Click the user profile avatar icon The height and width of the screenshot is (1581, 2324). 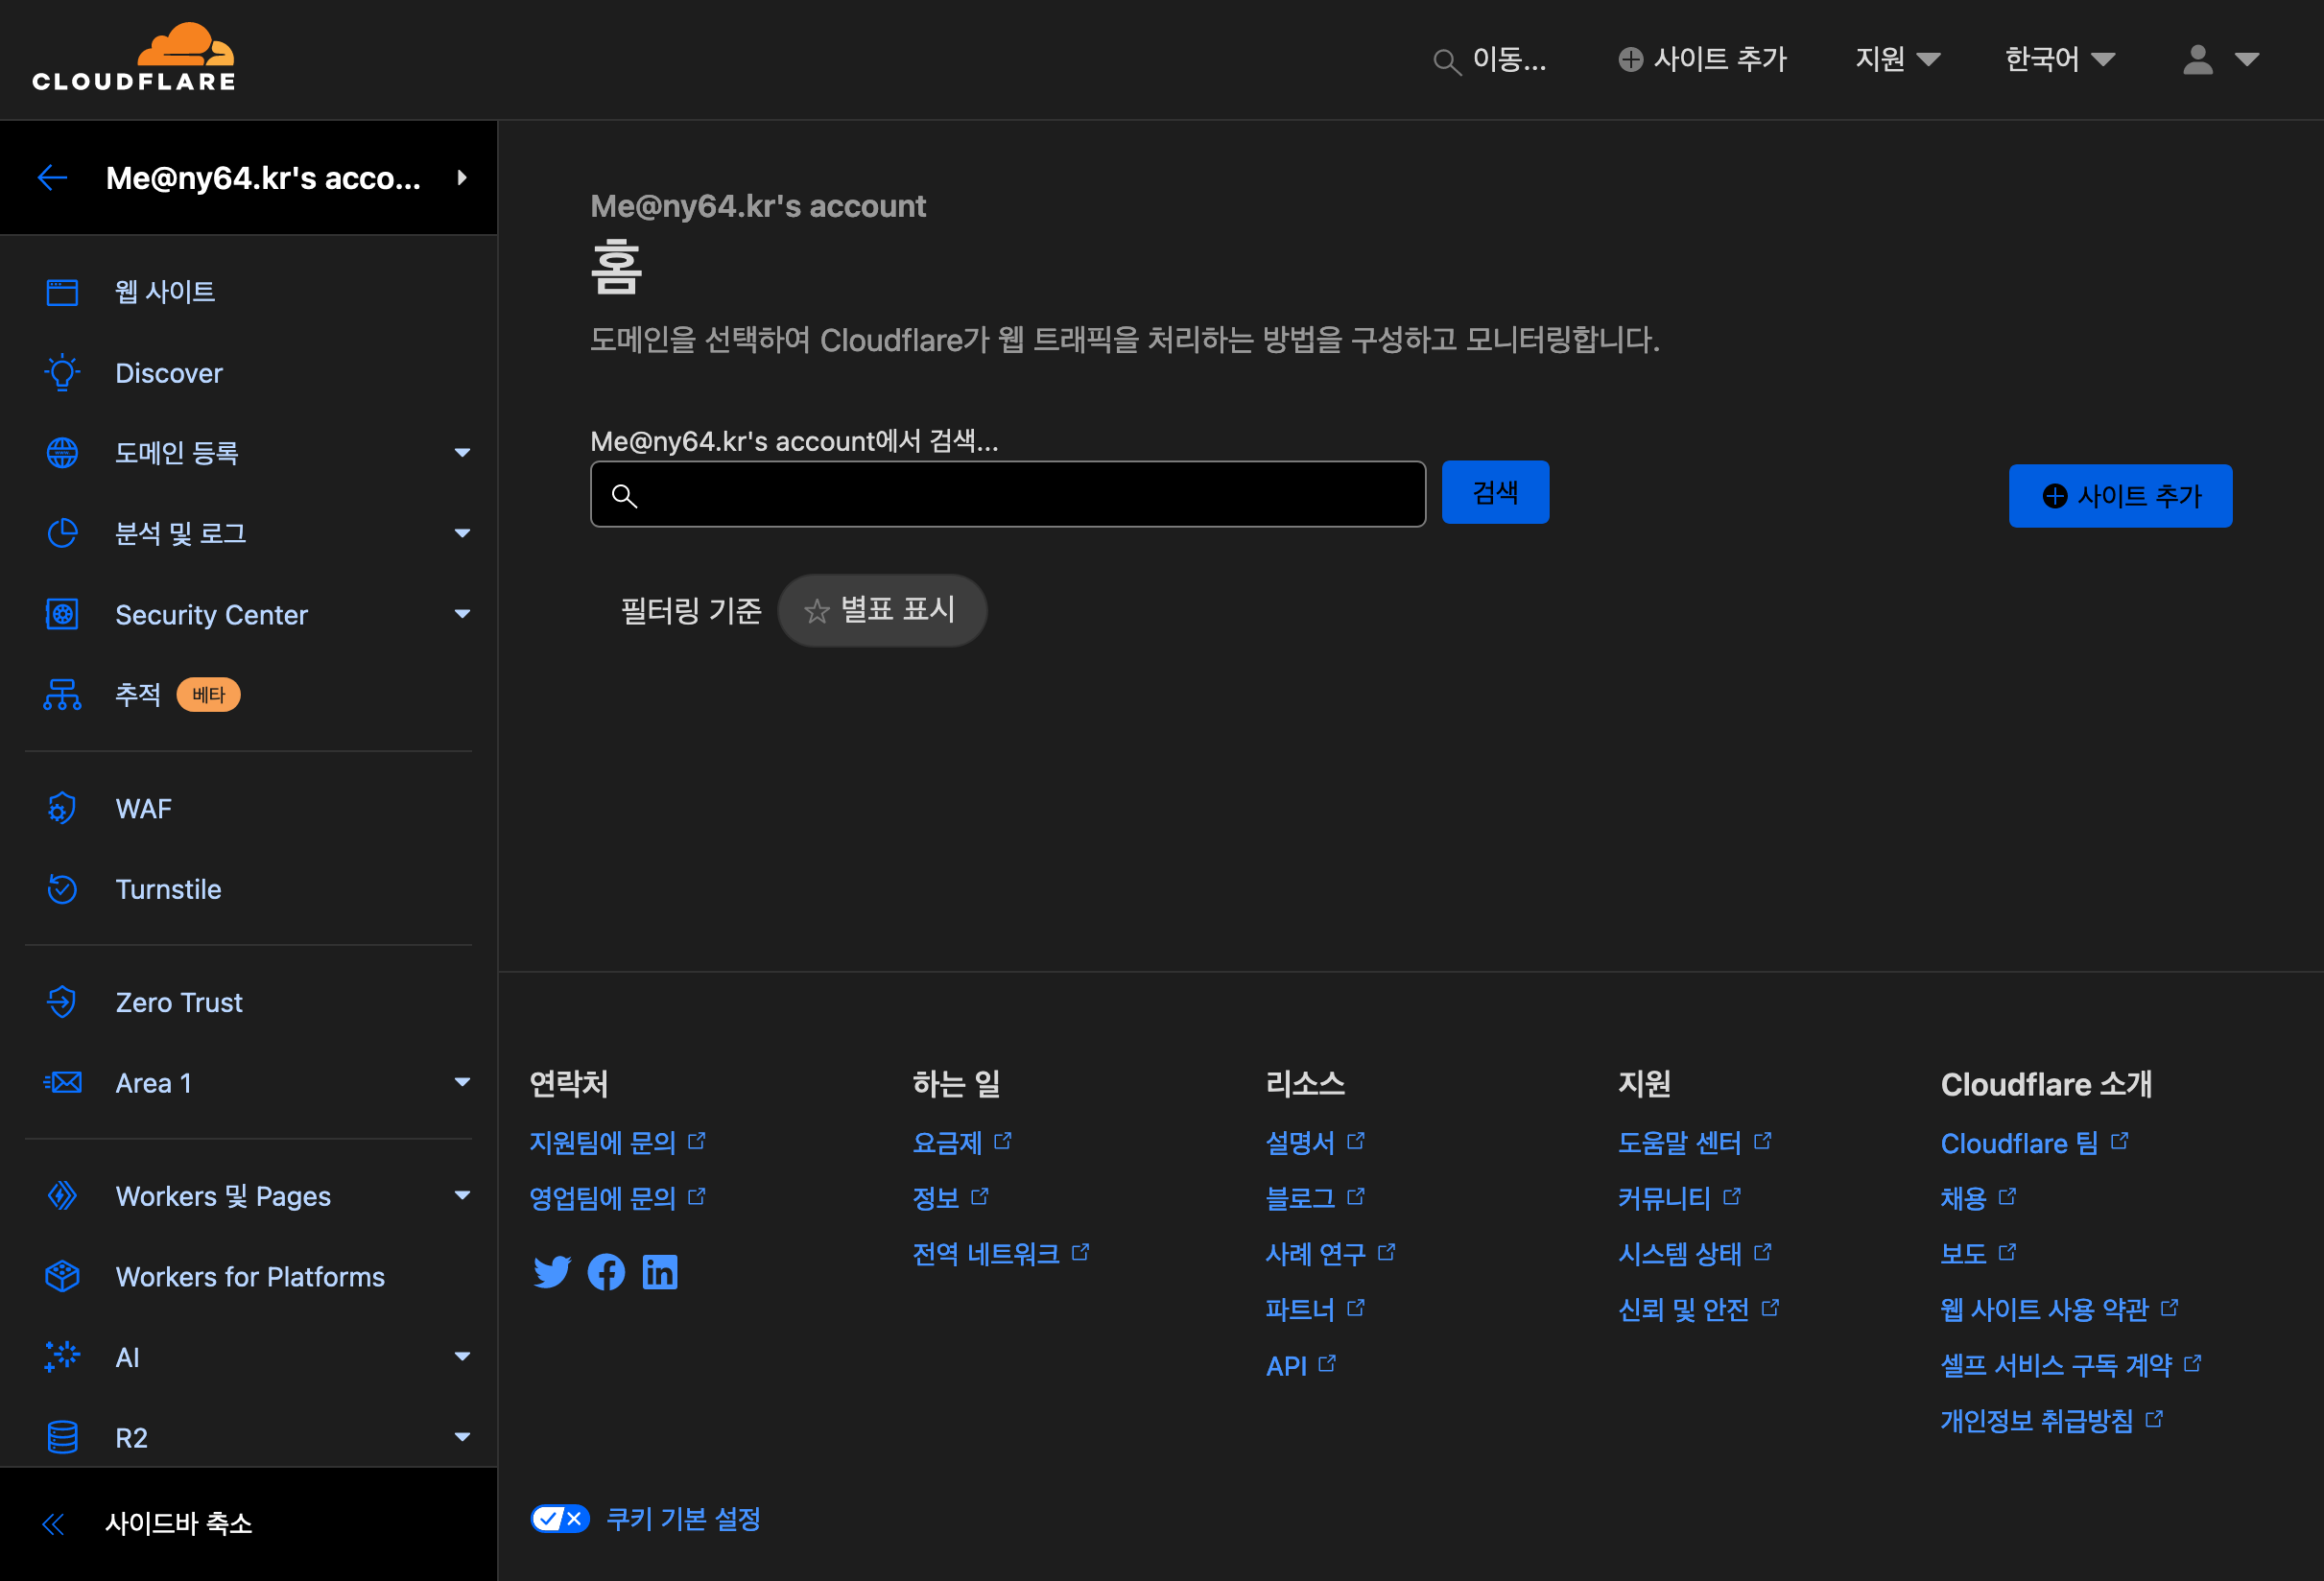tap(2198, 60)
